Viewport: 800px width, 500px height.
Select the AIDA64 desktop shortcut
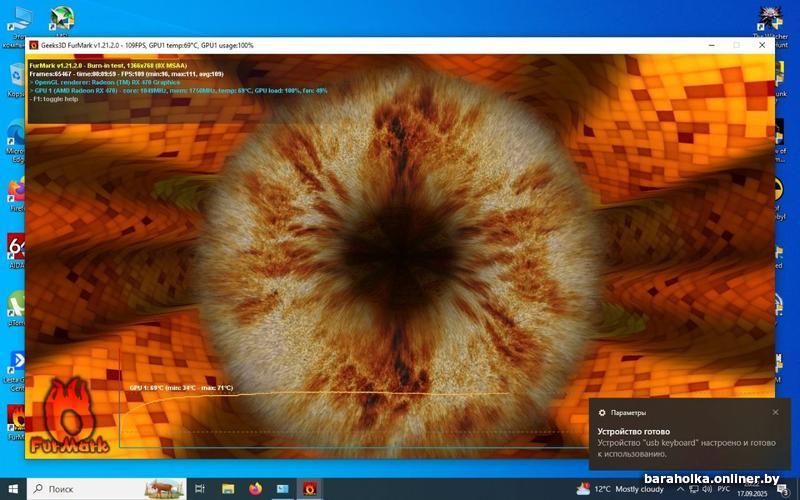17,246
